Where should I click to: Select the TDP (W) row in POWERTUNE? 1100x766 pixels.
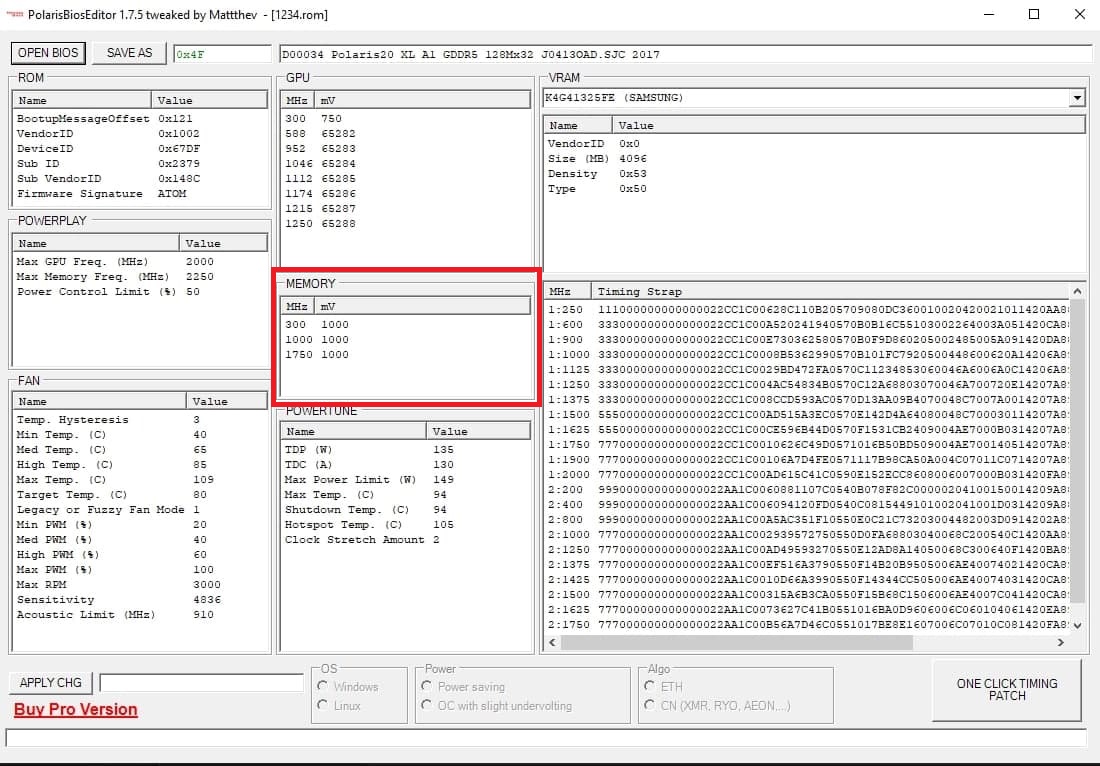click(x=405, y=450)
